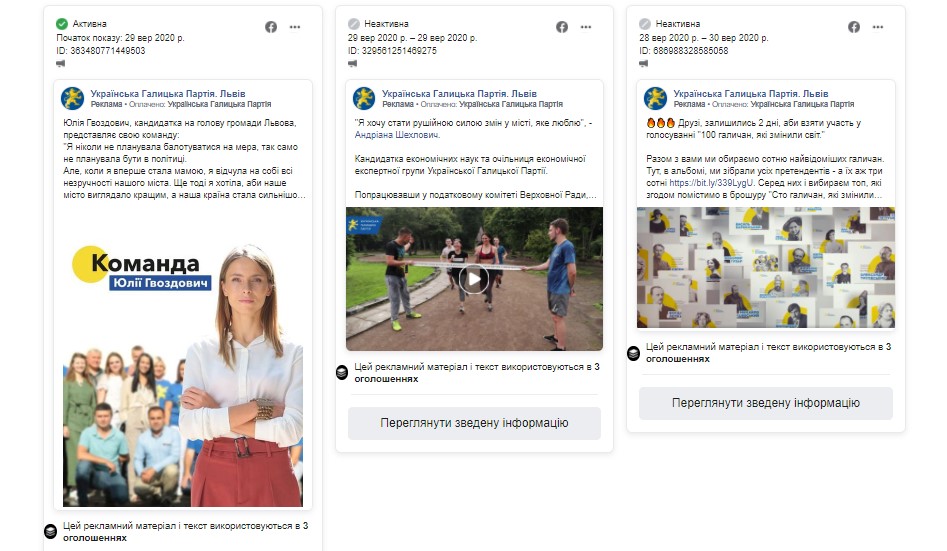Click party logo avatar in Юлія Гвоздович ad
This screenshot has width=947, height=551.
pos(72,98)
